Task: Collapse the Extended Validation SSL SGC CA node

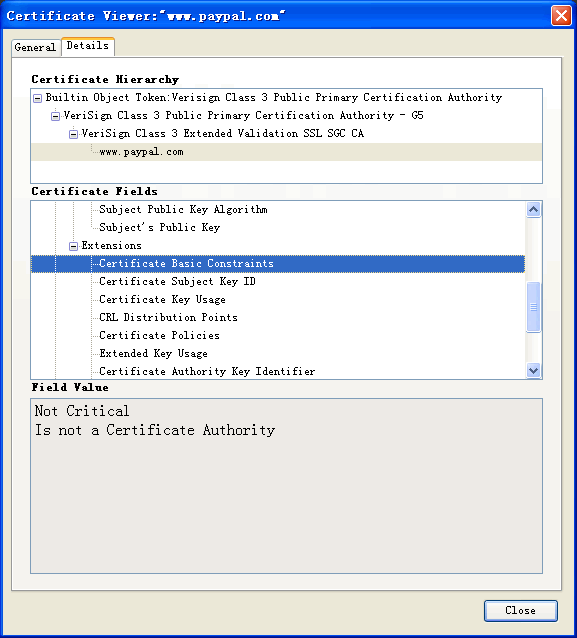Action: pos(73,134)
